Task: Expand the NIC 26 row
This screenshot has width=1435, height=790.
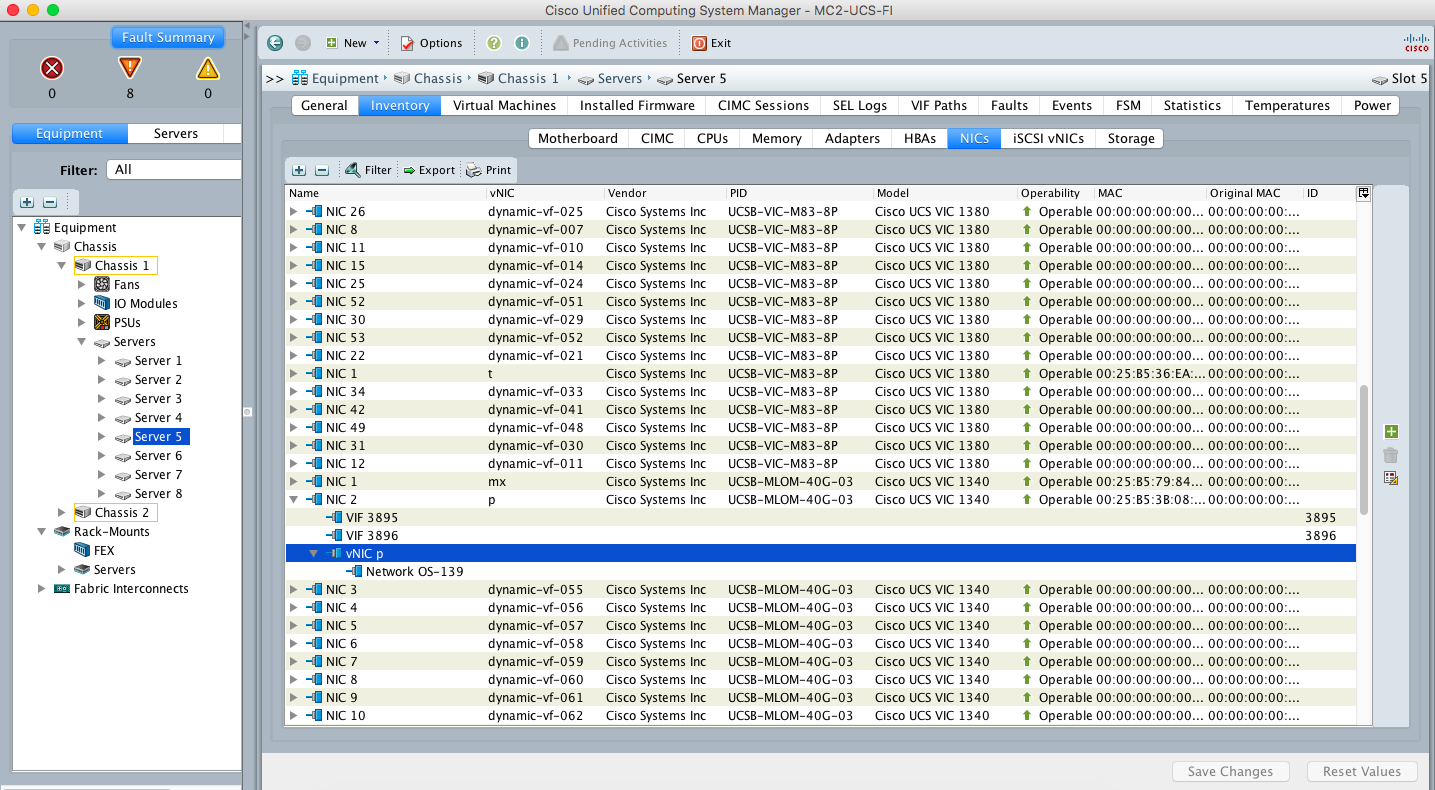Action: [x=293, y=211]
